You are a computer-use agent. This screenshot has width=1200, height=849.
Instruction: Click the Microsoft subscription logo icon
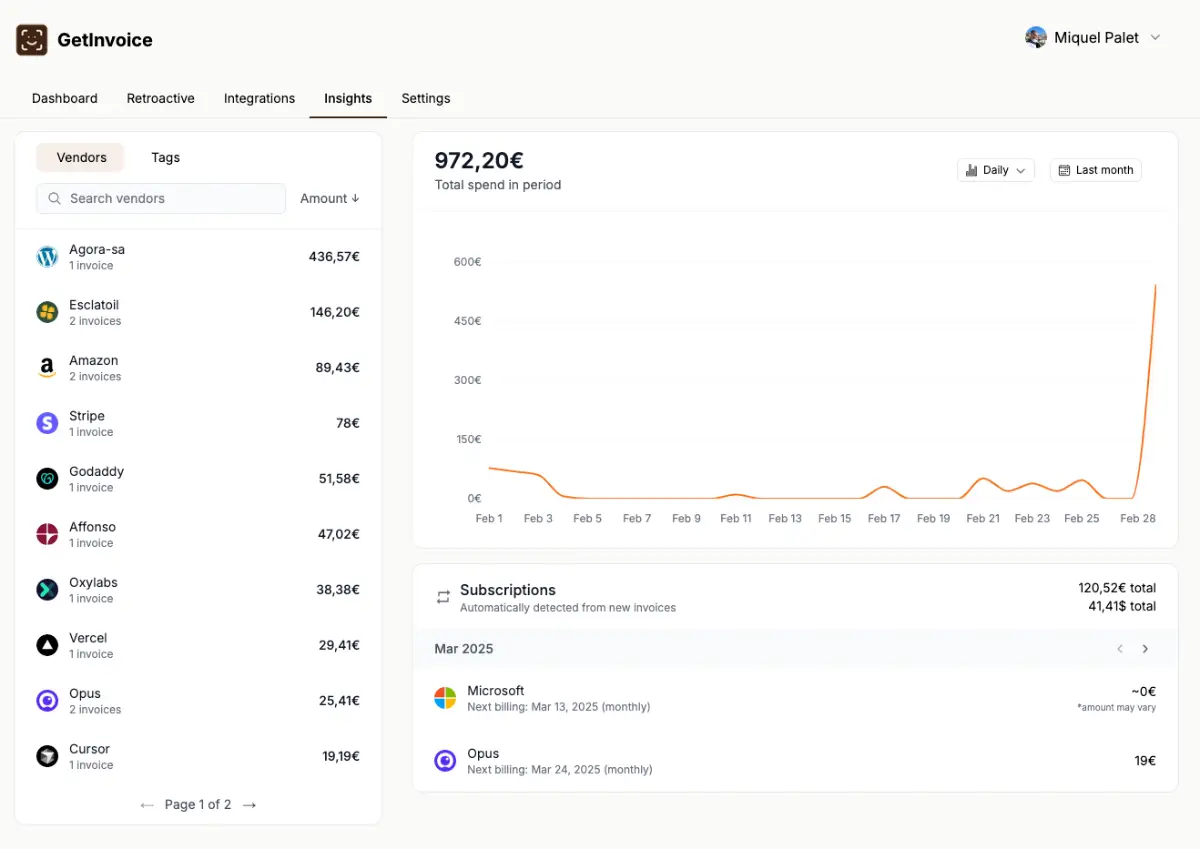(445, 698)
